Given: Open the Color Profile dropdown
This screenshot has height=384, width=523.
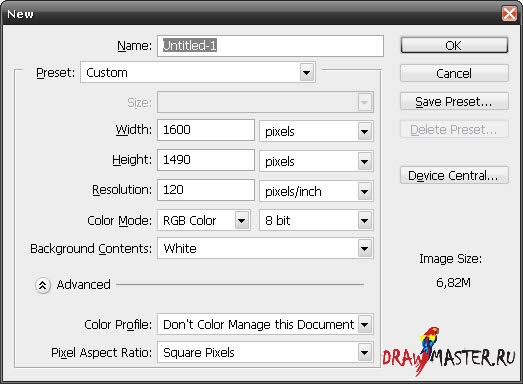Looking at the screenshot, I should 265,324.
